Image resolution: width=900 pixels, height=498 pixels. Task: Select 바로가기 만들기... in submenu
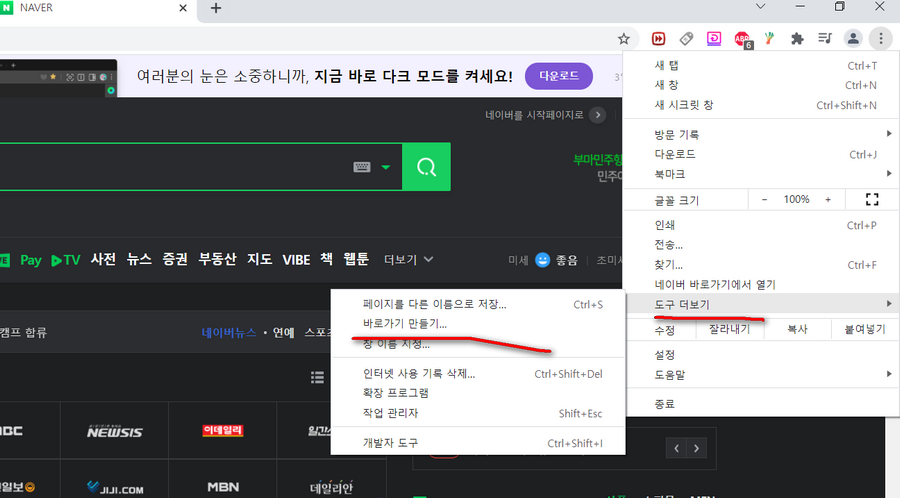[x=478, y=324]
